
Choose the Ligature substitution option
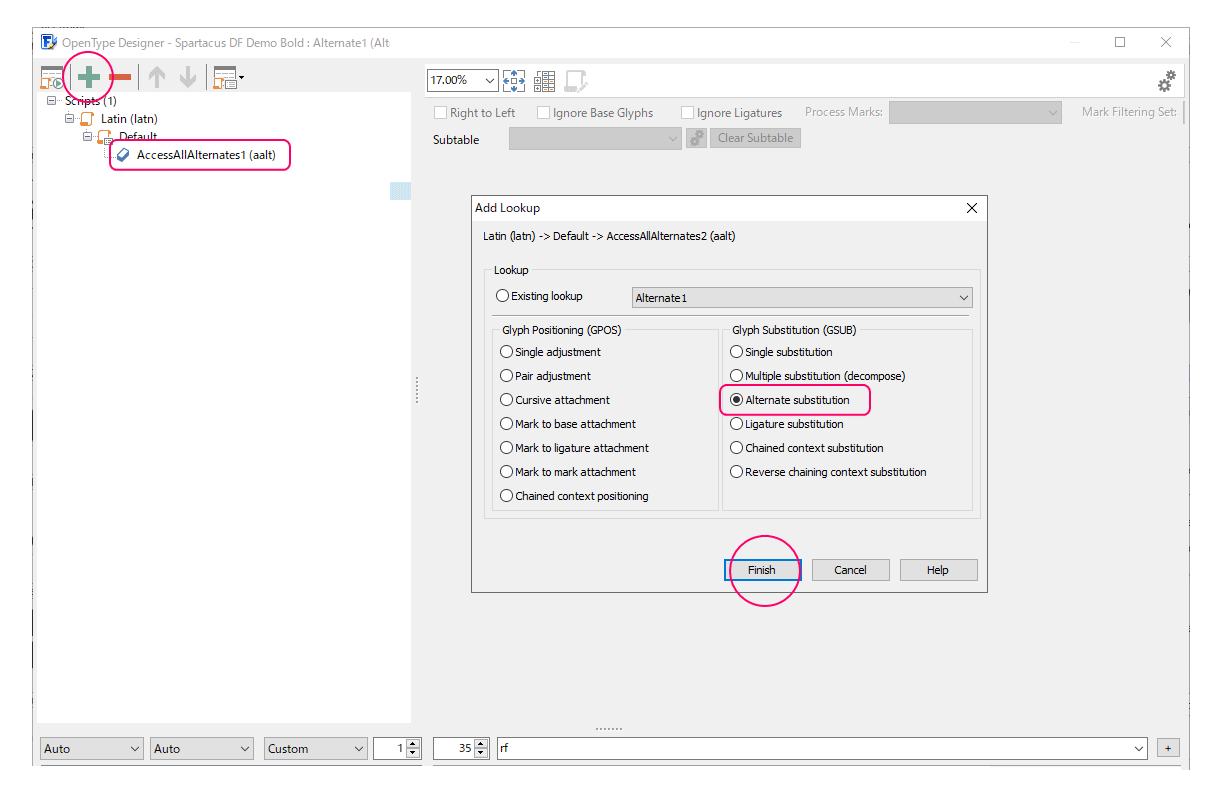click(x=737, y=424)
